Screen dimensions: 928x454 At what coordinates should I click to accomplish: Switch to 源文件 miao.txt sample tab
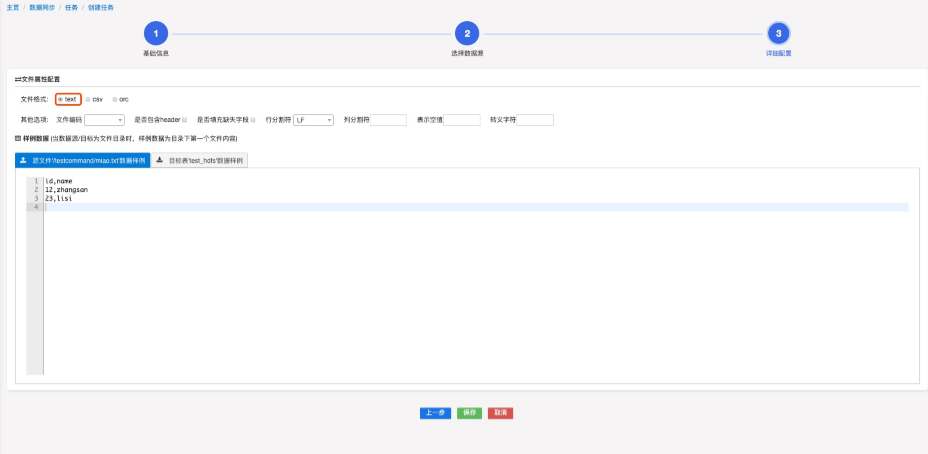[x=83, y=160]
